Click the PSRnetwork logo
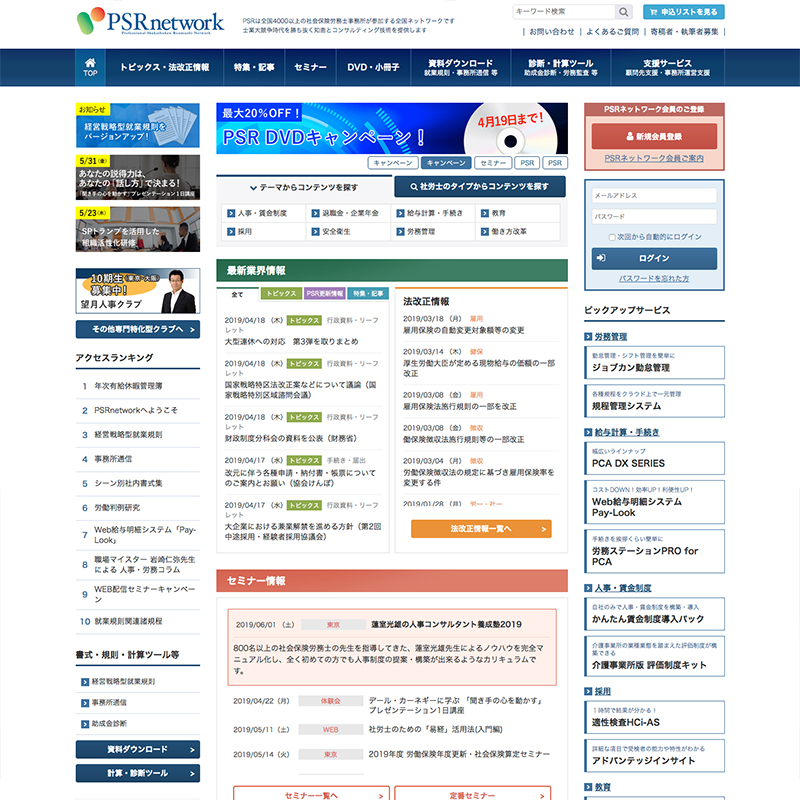800x800 pixels. click(x=150, y=21)
